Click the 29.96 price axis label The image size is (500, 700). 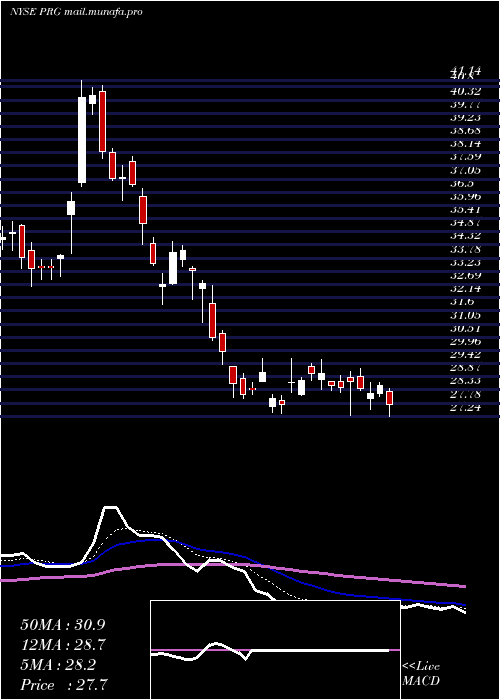[465, 341]
